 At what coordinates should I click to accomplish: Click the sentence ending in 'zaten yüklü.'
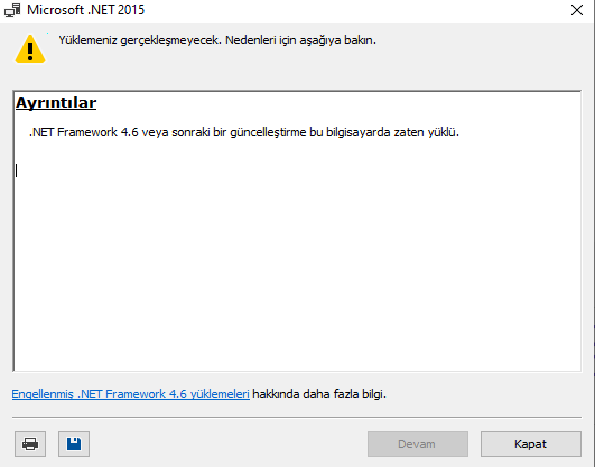click(244, 132)
